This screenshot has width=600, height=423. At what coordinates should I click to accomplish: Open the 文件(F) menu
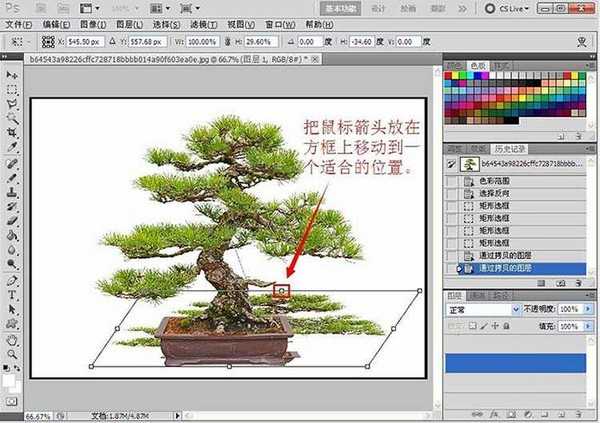(18, 24)
